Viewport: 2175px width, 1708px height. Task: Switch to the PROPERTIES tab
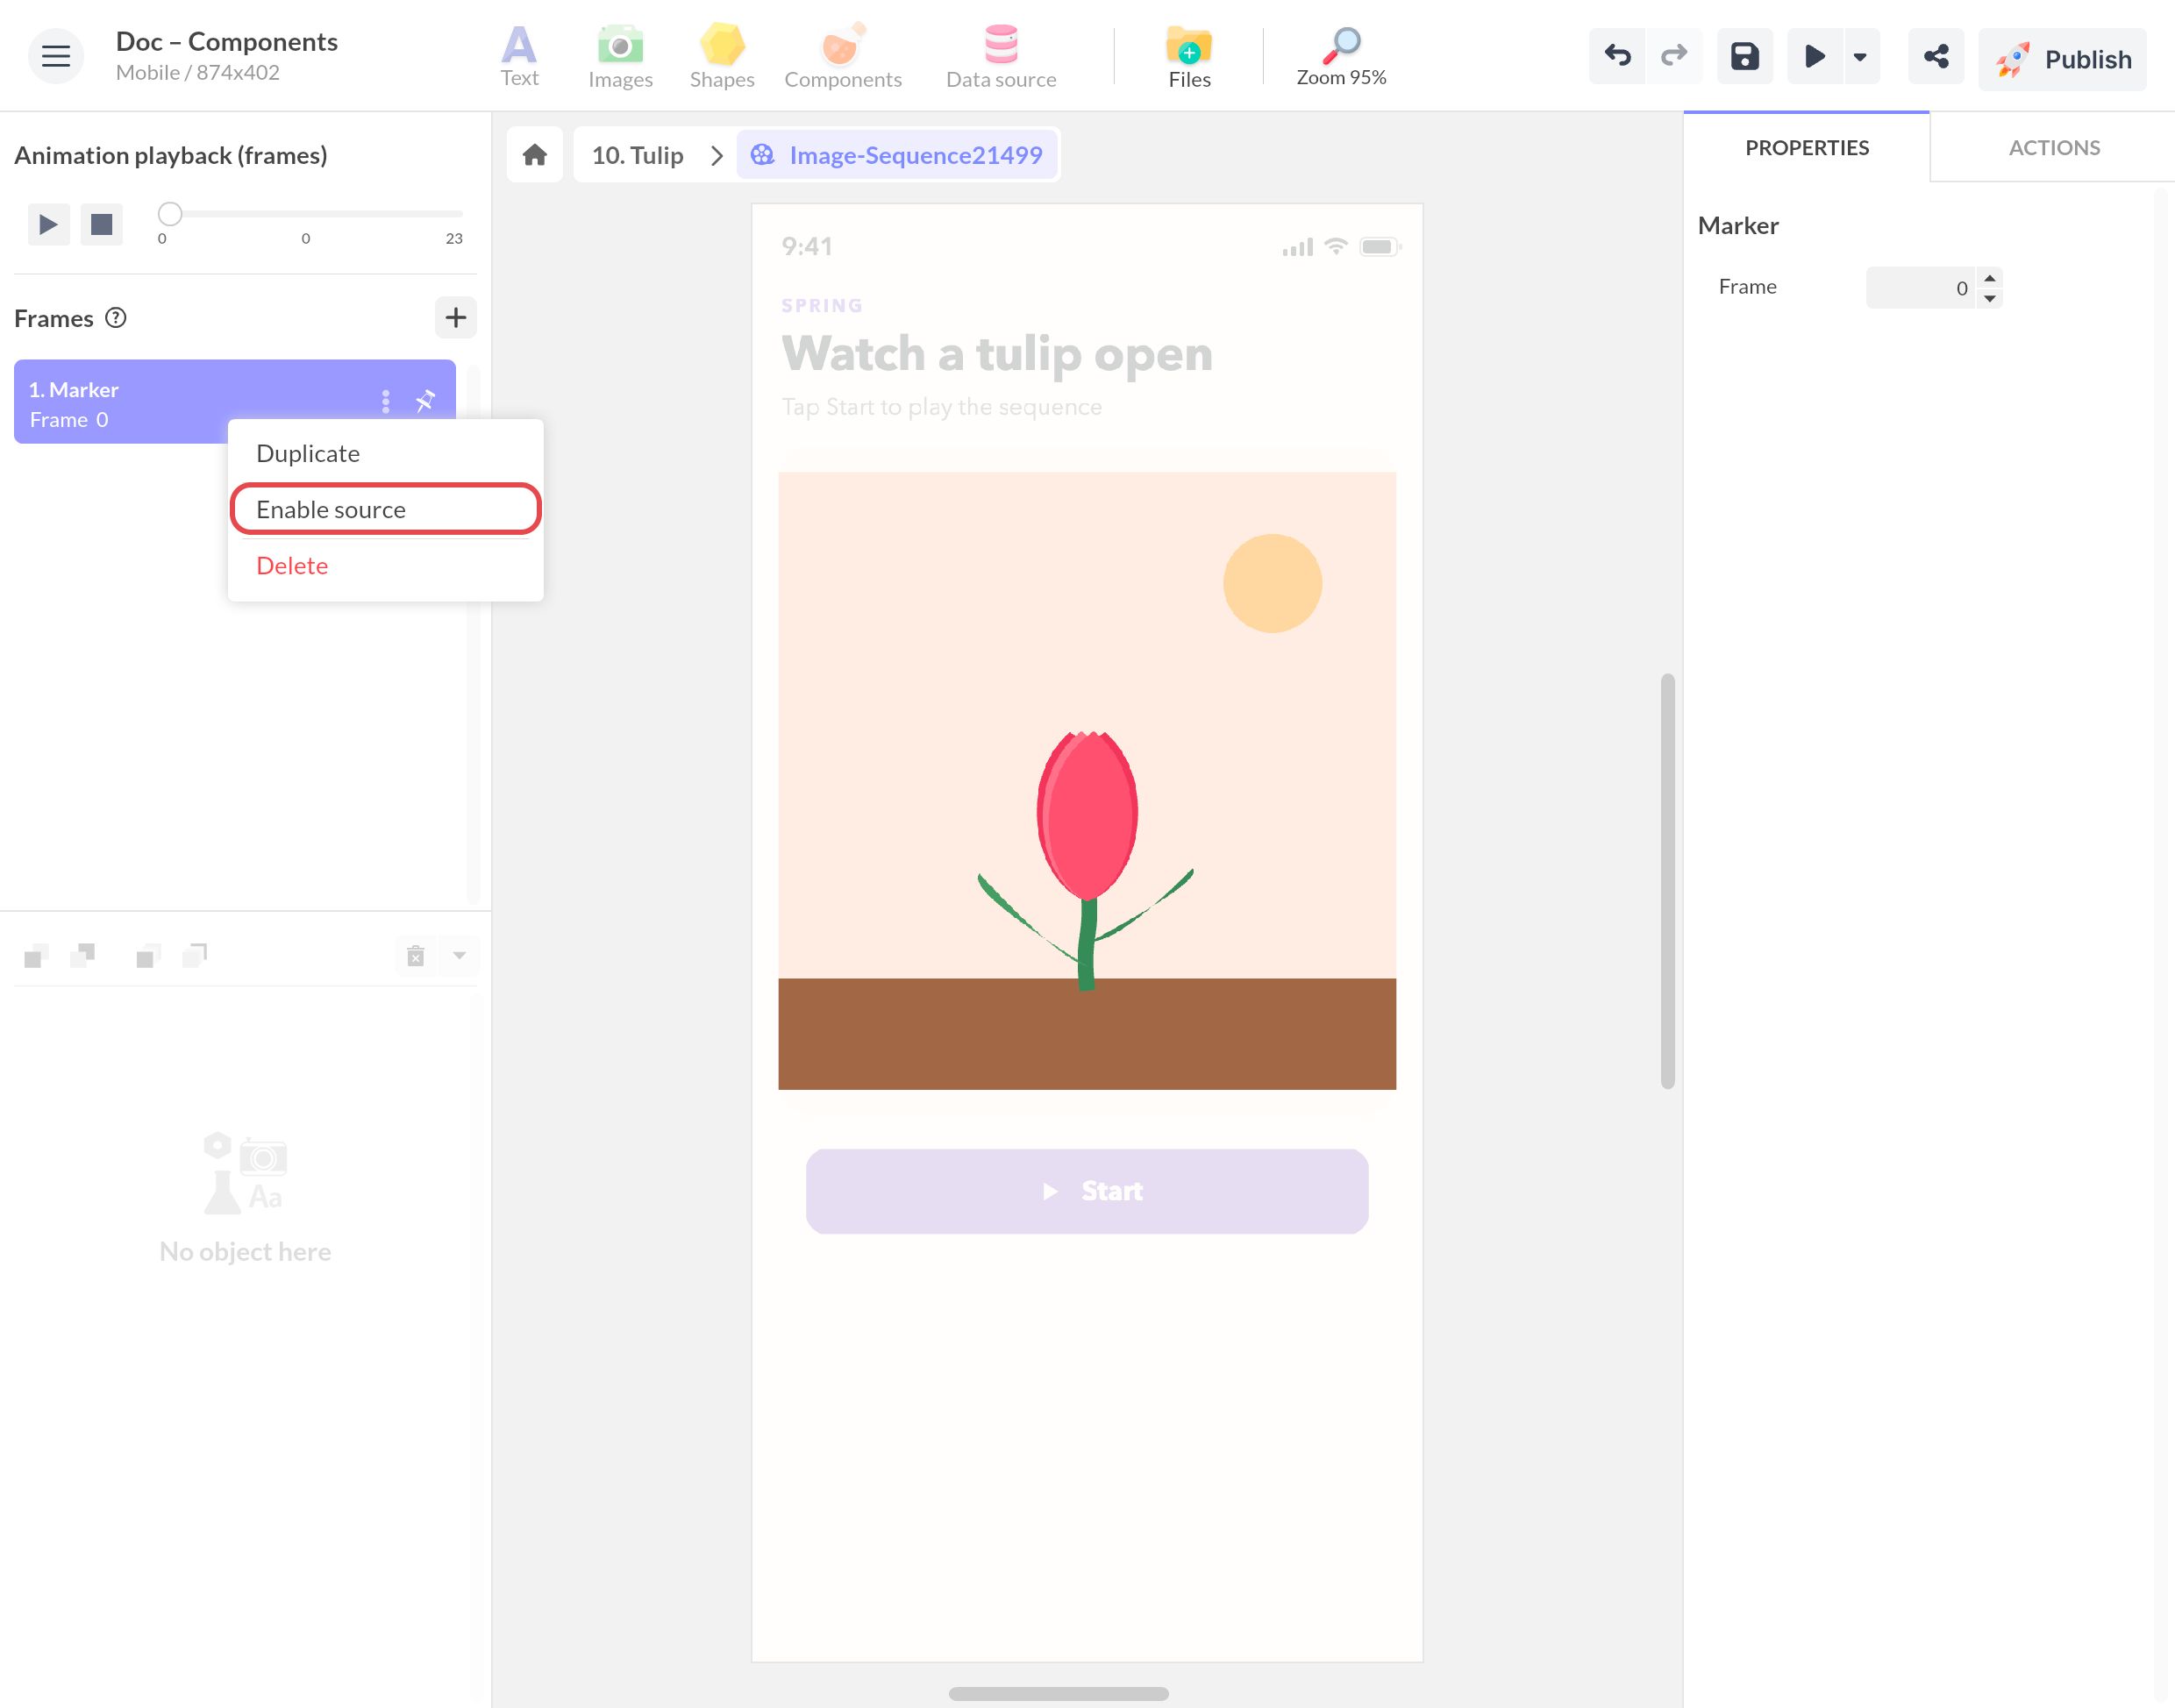pos(1806,148)
